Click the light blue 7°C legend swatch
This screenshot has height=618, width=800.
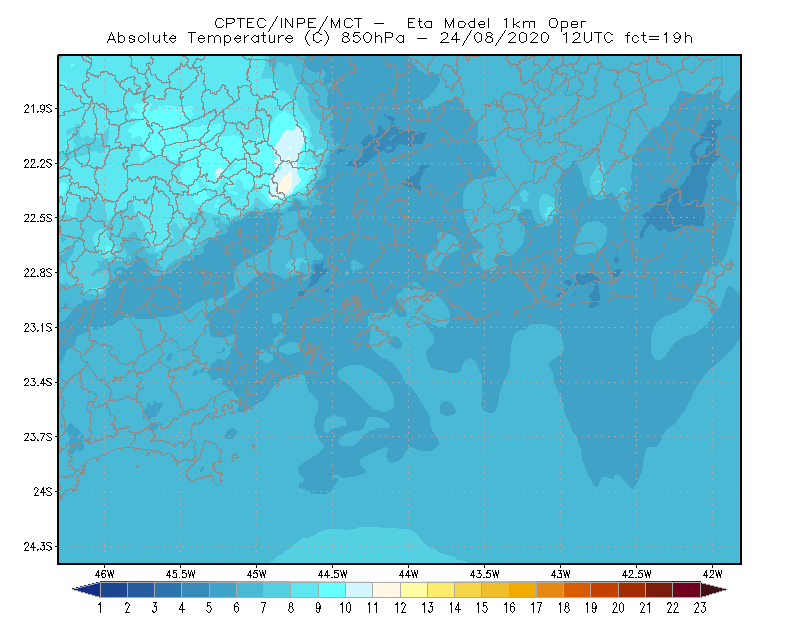[277, 590]
